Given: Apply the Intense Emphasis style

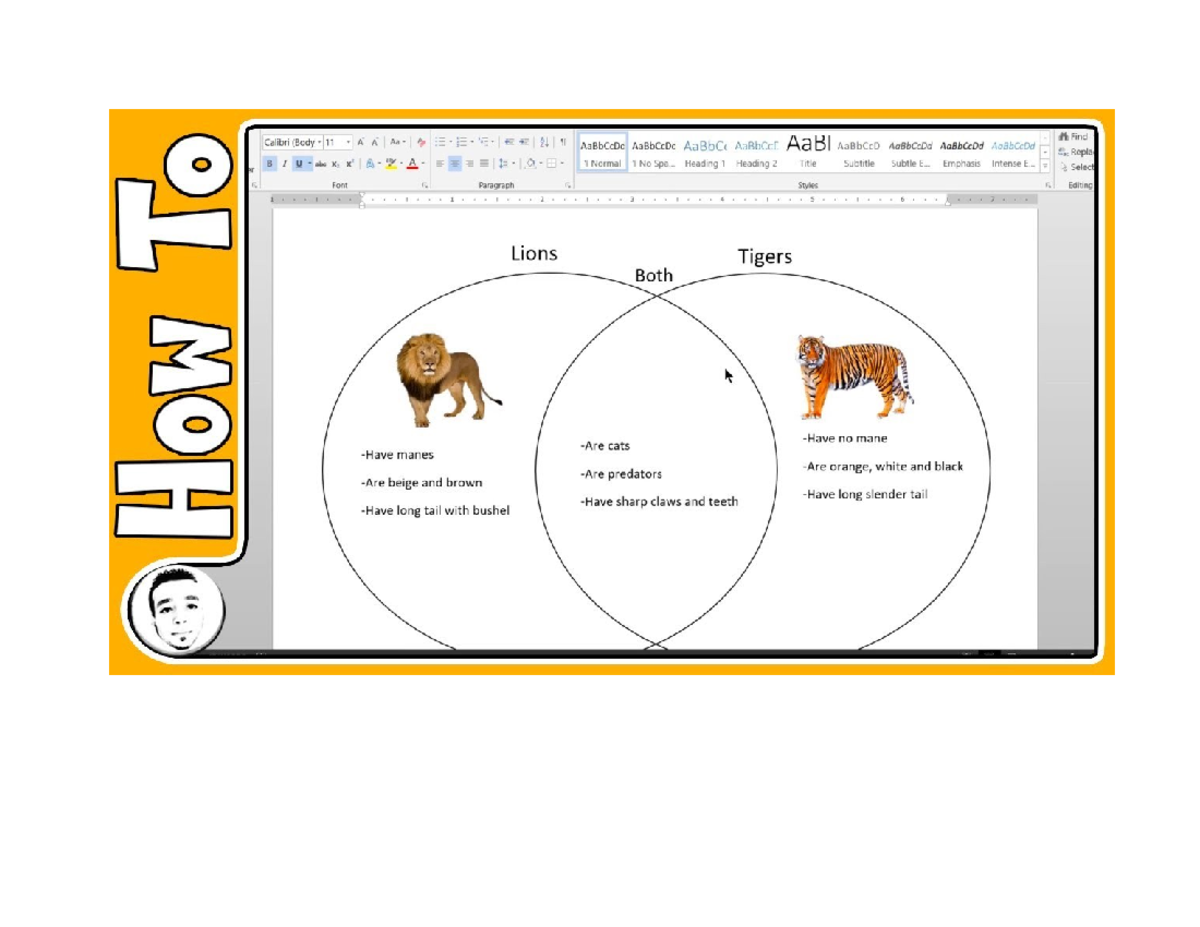Looking at the screenshot, I should point(1013,152).
